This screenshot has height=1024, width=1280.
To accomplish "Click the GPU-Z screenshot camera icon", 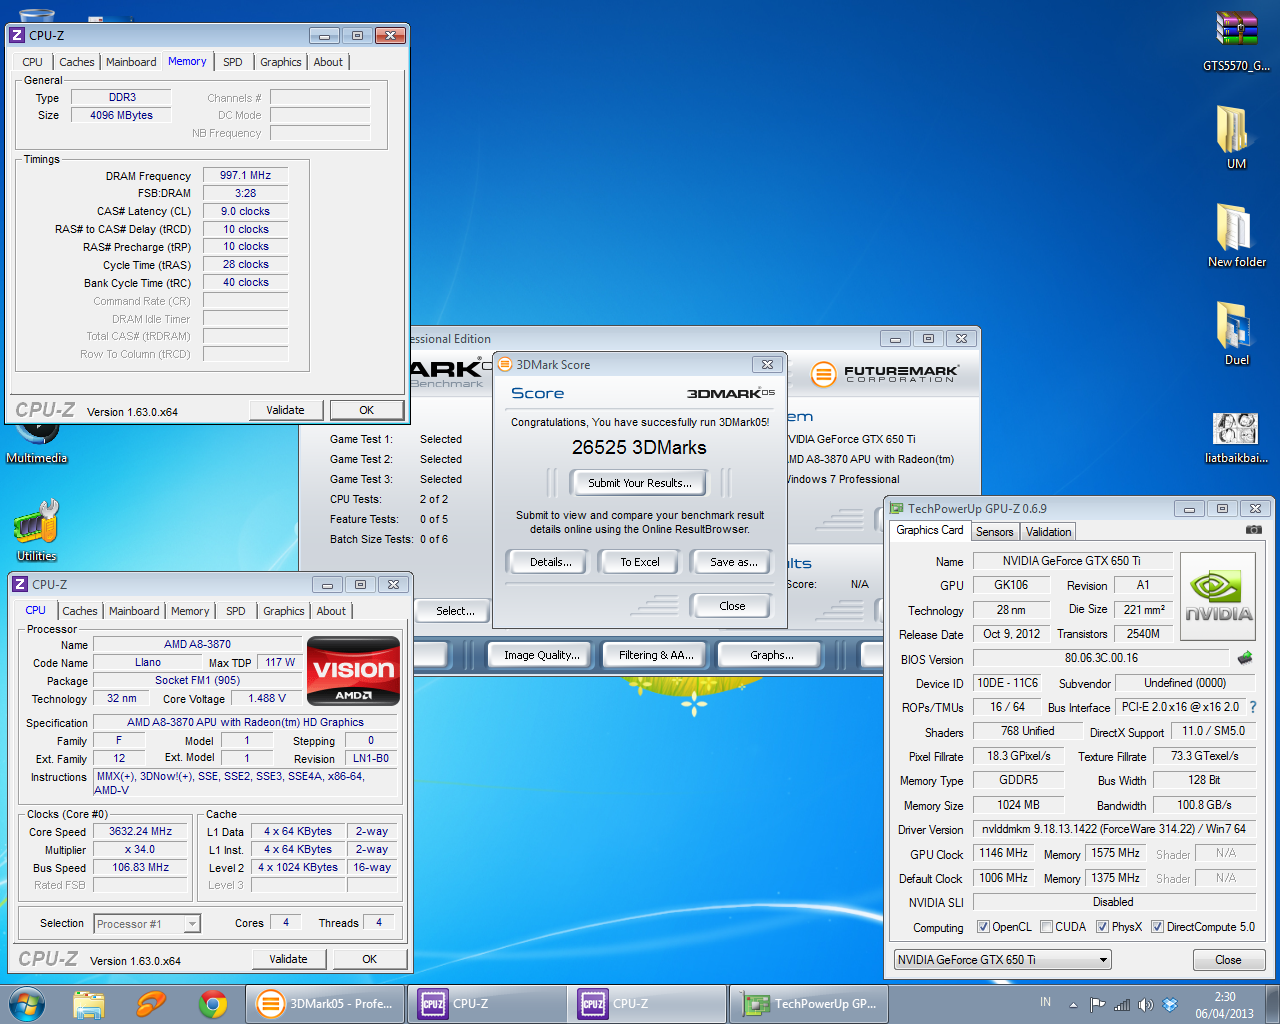I will pos(1253,530).
